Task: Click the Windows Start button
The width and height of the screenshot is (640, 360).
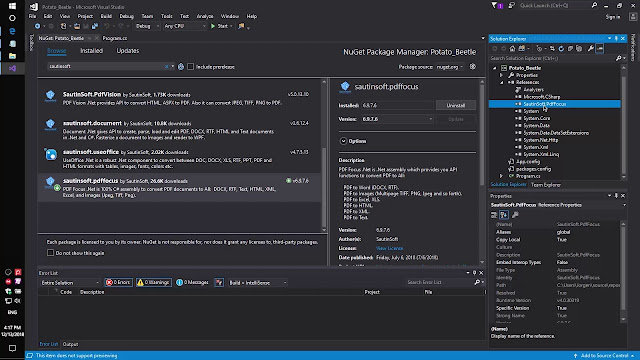Action: (x=12, y=6)
